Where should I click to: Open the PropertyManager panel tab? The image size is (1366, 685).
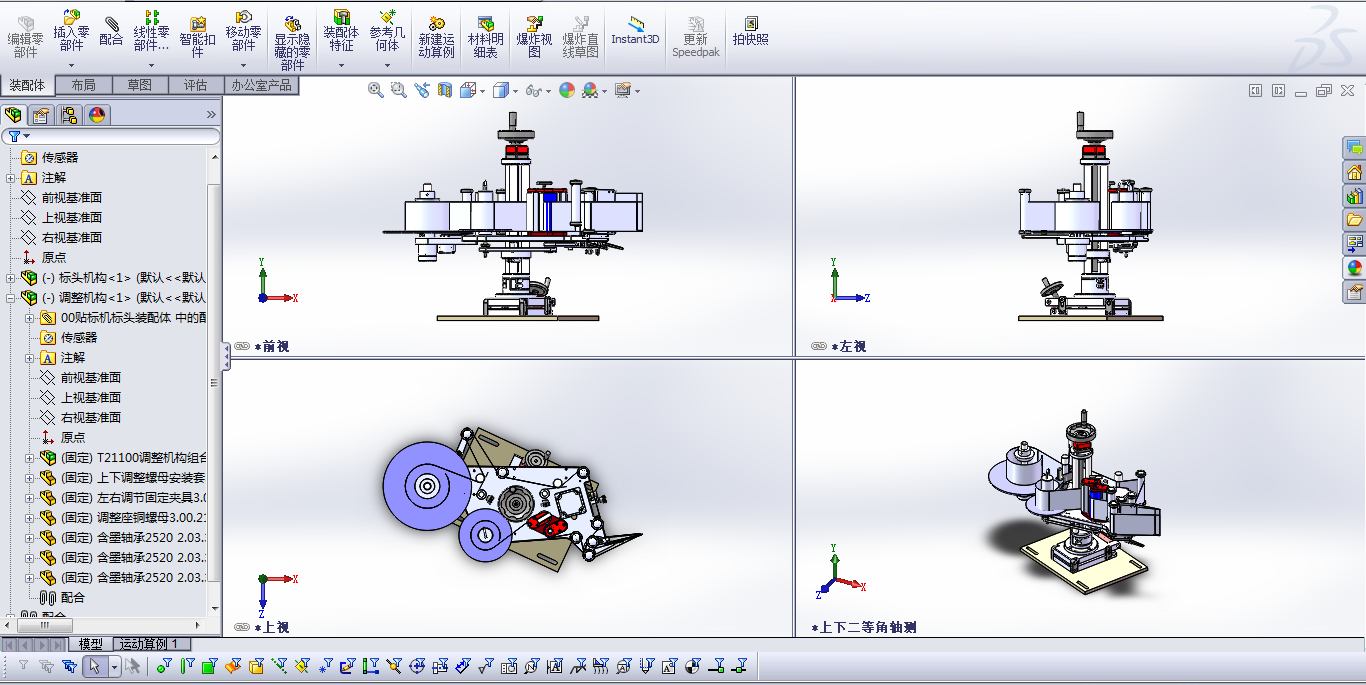[x=41, y=115]
